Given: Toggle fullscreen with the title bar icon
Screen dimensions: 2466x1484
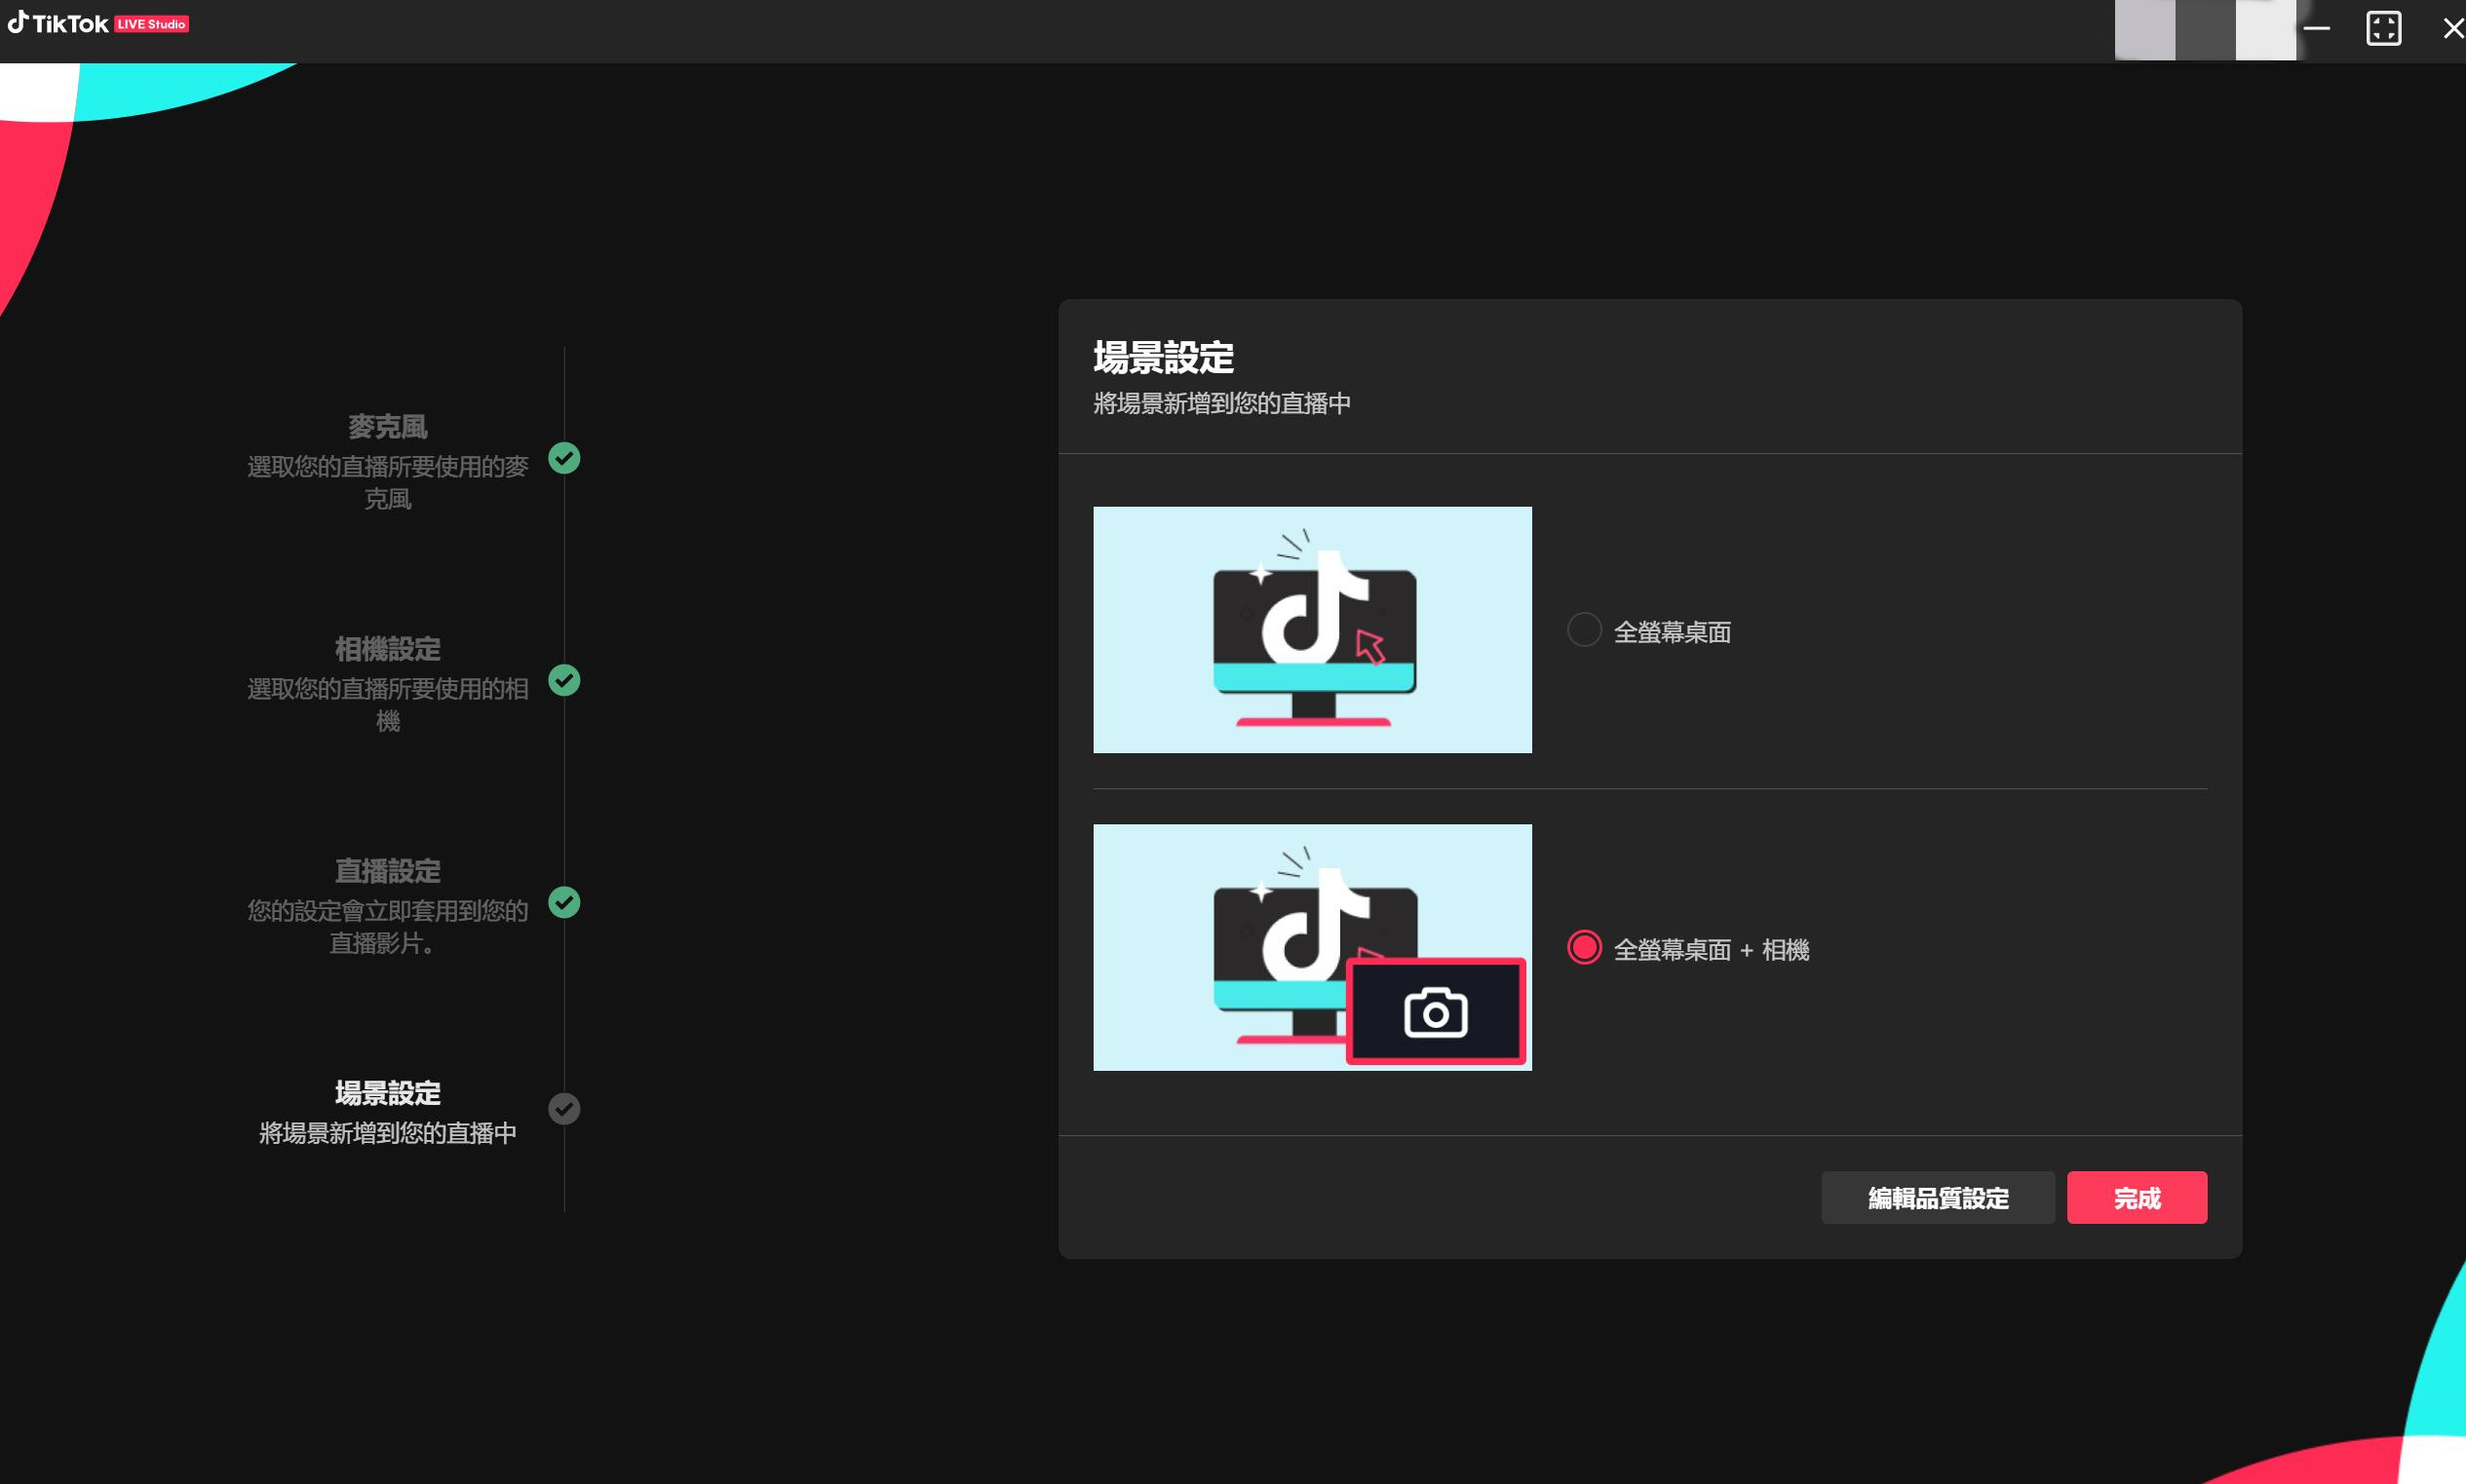Looking at the screenshot, I should 2383,28.
